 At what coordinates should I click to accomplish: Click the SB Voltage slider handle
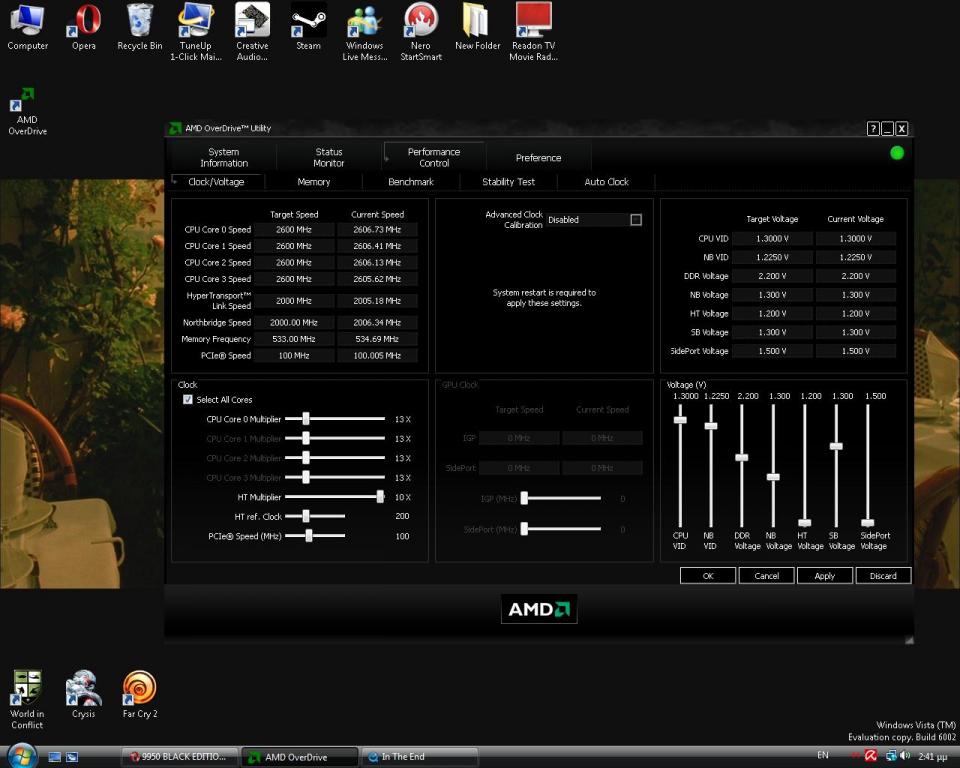click(x=836, y=446)
